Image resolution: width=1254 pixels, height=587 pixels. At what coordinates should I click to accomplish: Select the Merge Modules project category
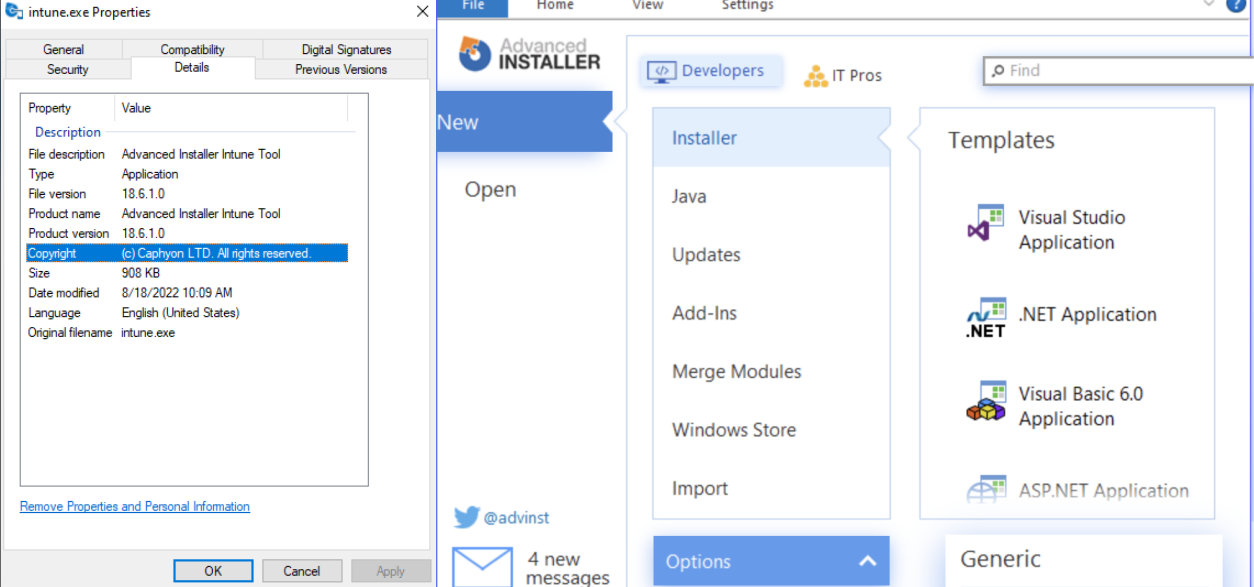(x=771, y=371)
